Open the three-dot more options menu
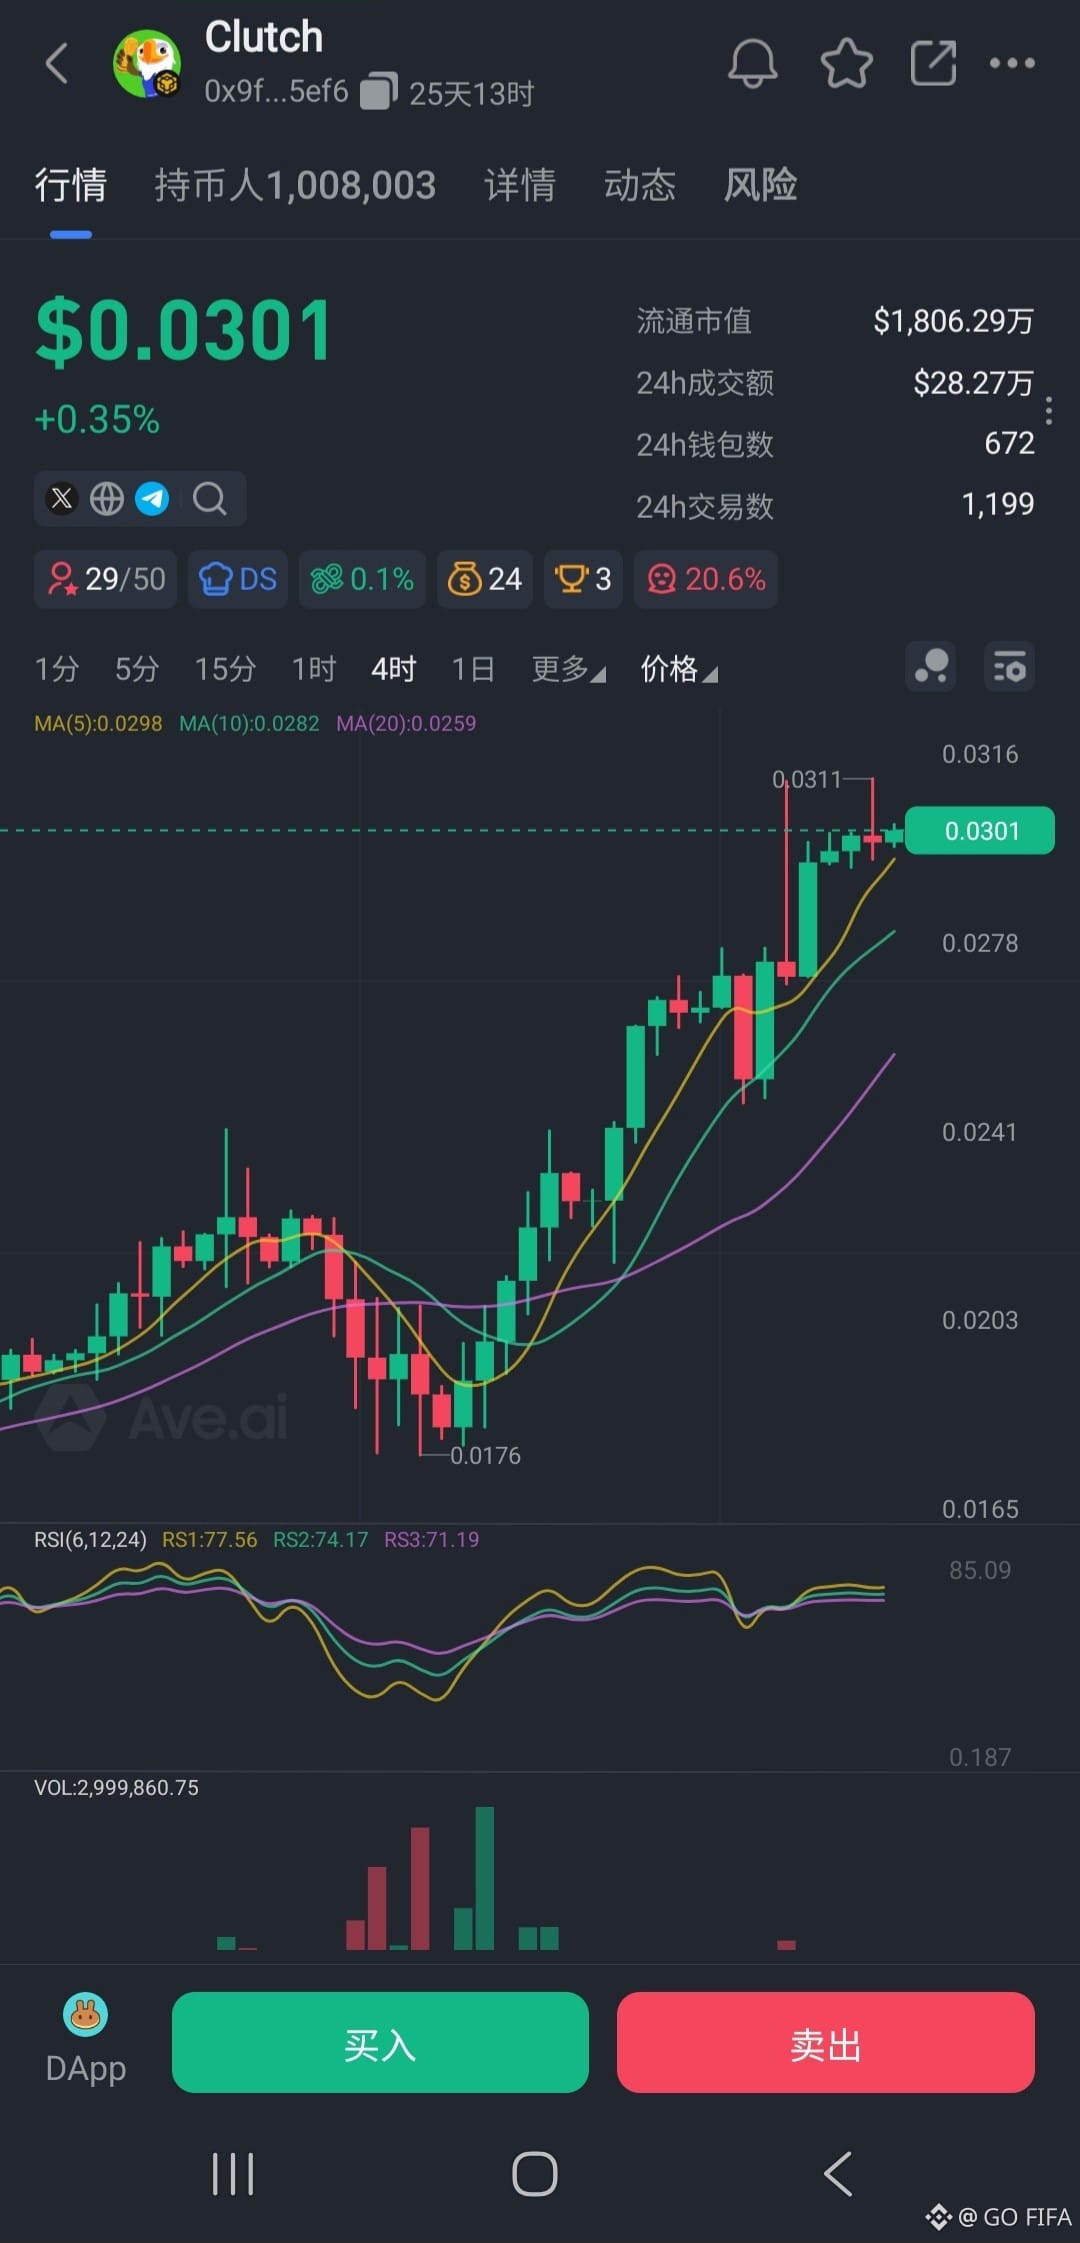 click(1012, 64)
